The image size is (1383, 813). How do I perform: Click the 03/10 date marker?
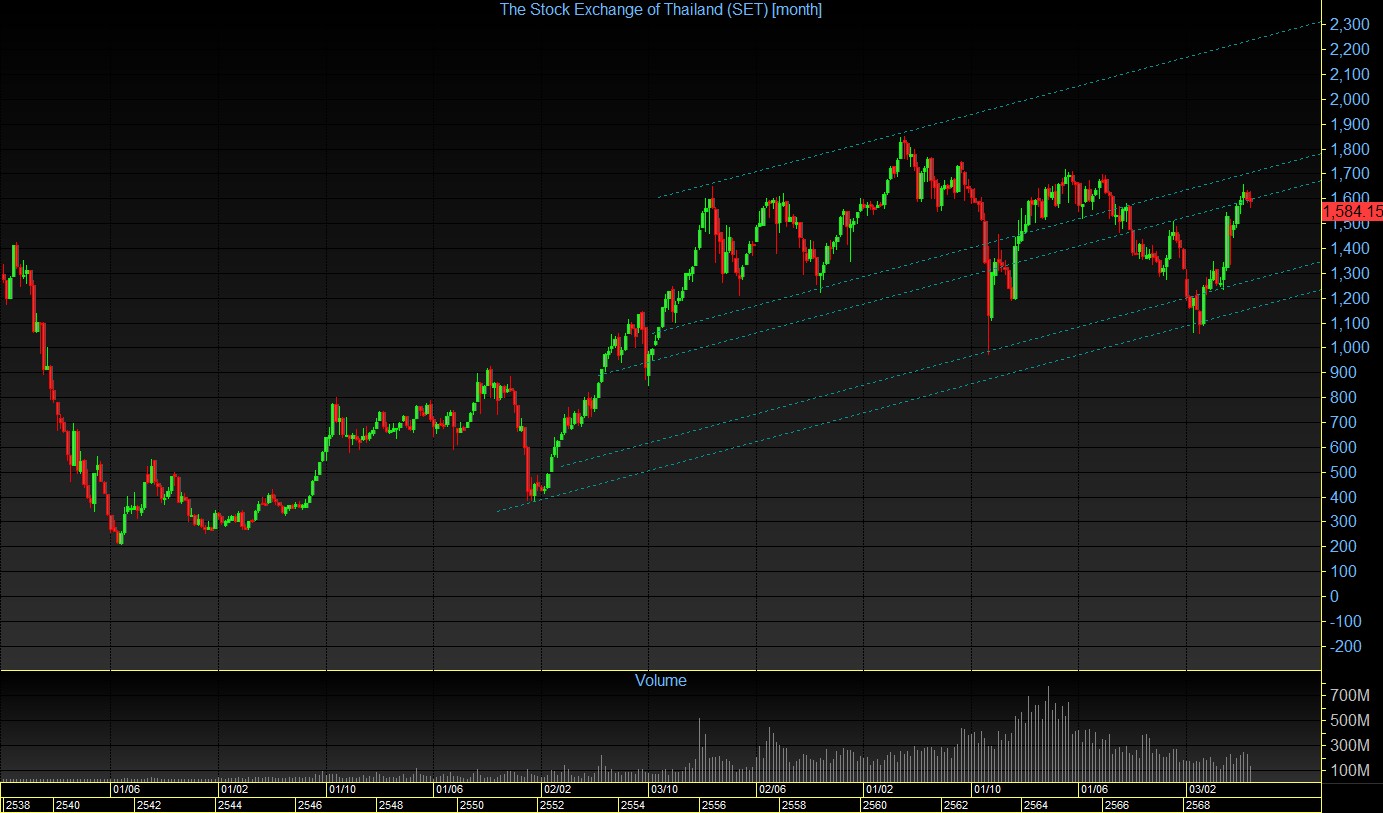click(x=665, y=789)
